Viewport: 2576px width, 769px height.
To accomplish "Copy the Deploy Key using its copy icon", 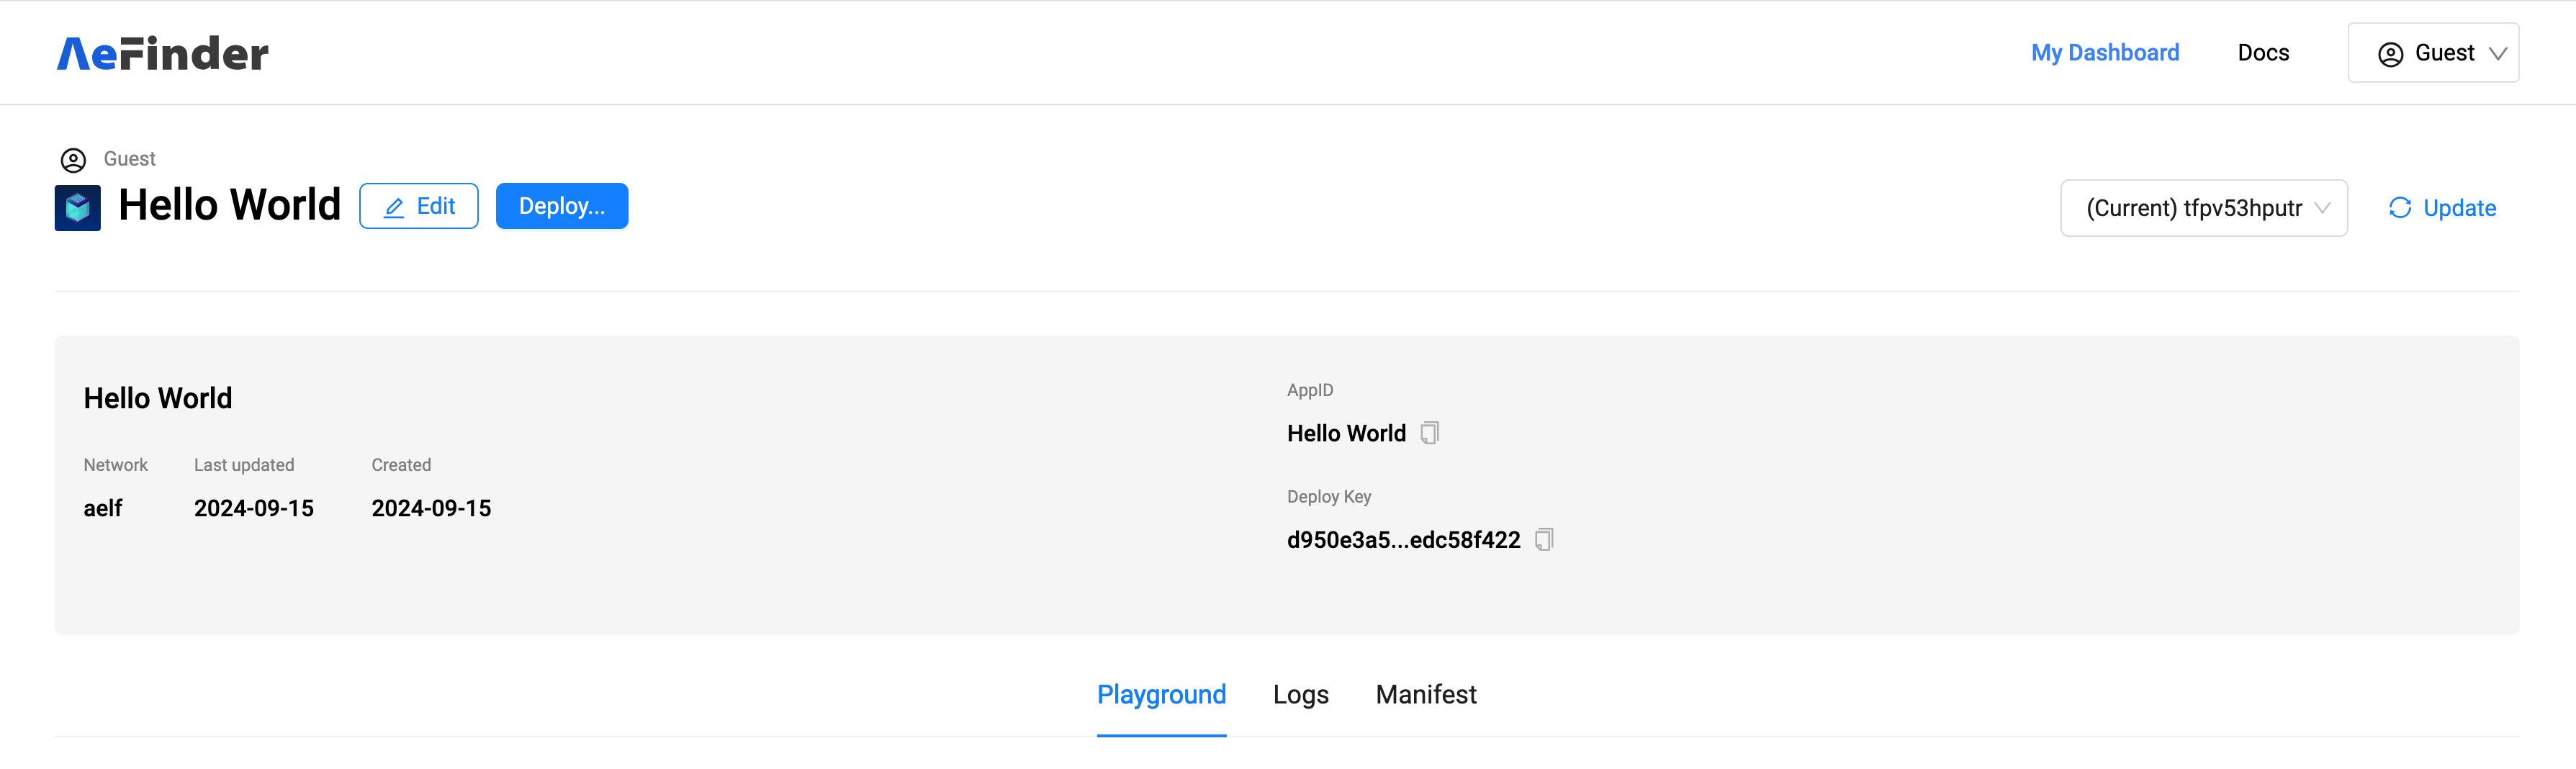I will [x=1544, y=540].
